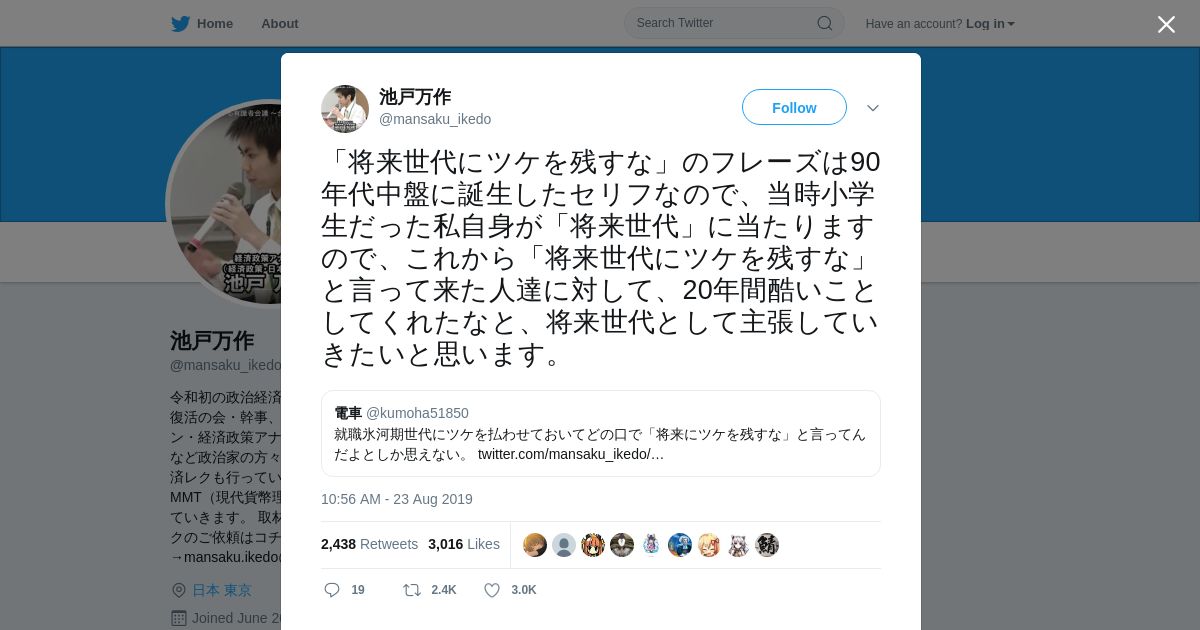Viewport: 1200px width, 630px height.
Task: Open 池戸万作 profile avatar in tweet
Action: (345, 108)
